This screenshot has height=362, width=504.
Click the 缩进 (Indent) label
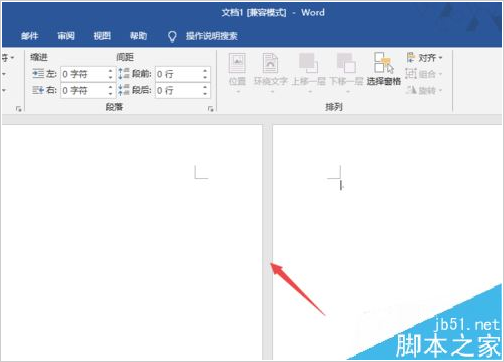point(39,57)
